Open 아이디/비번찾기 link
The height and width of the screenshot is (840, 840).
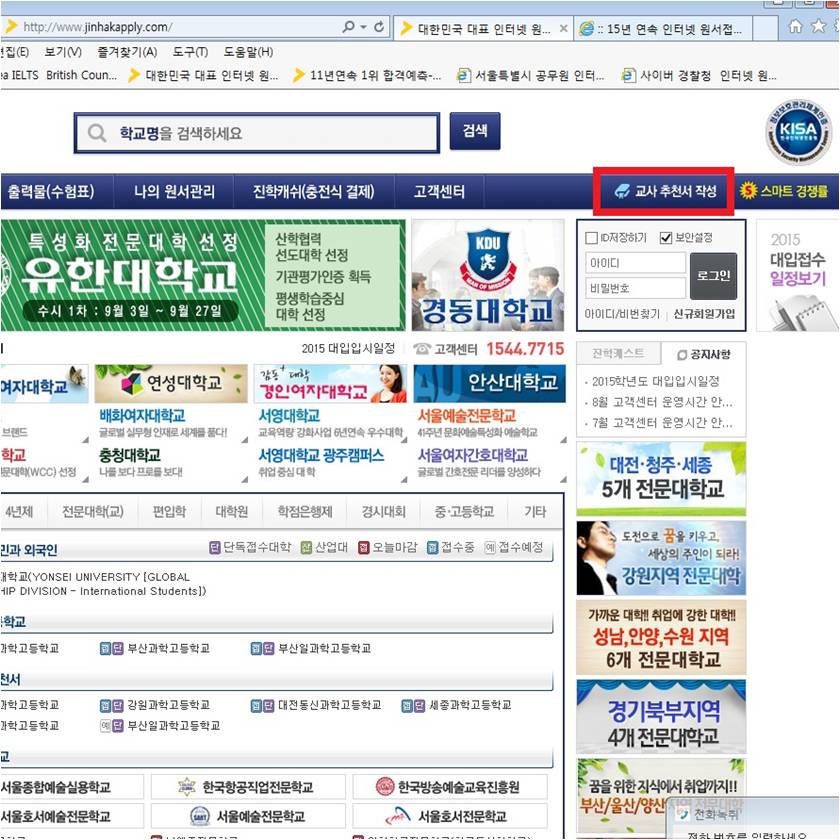622,314
